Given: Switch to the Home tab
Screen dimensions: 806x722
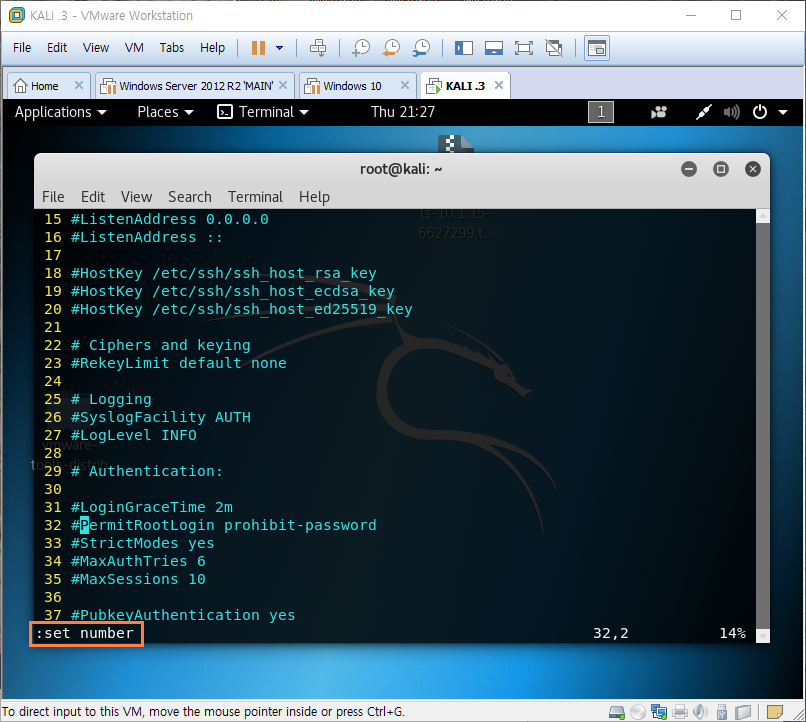Looking at the screenshot, I should click(44, 86).
